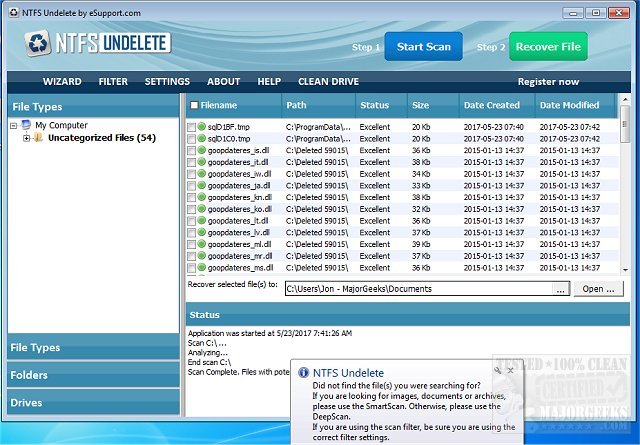Open the FILTER menu
The height and width of the screenshot is (445, 640).
113,82
